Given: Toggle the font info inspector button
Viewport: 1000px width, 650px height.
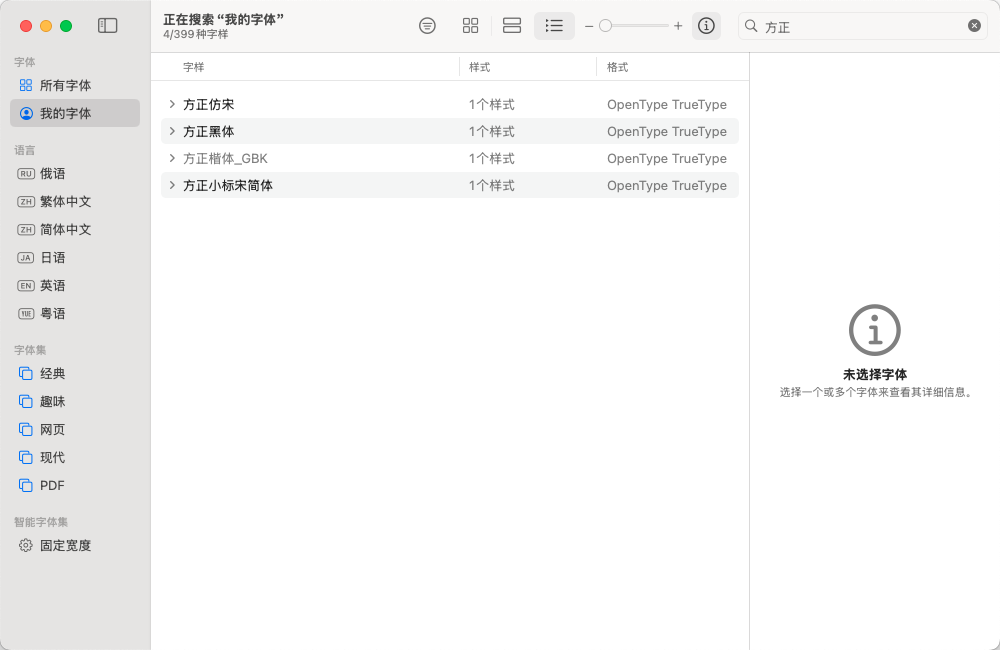Looking at the screenshot, I should [706, 26].
